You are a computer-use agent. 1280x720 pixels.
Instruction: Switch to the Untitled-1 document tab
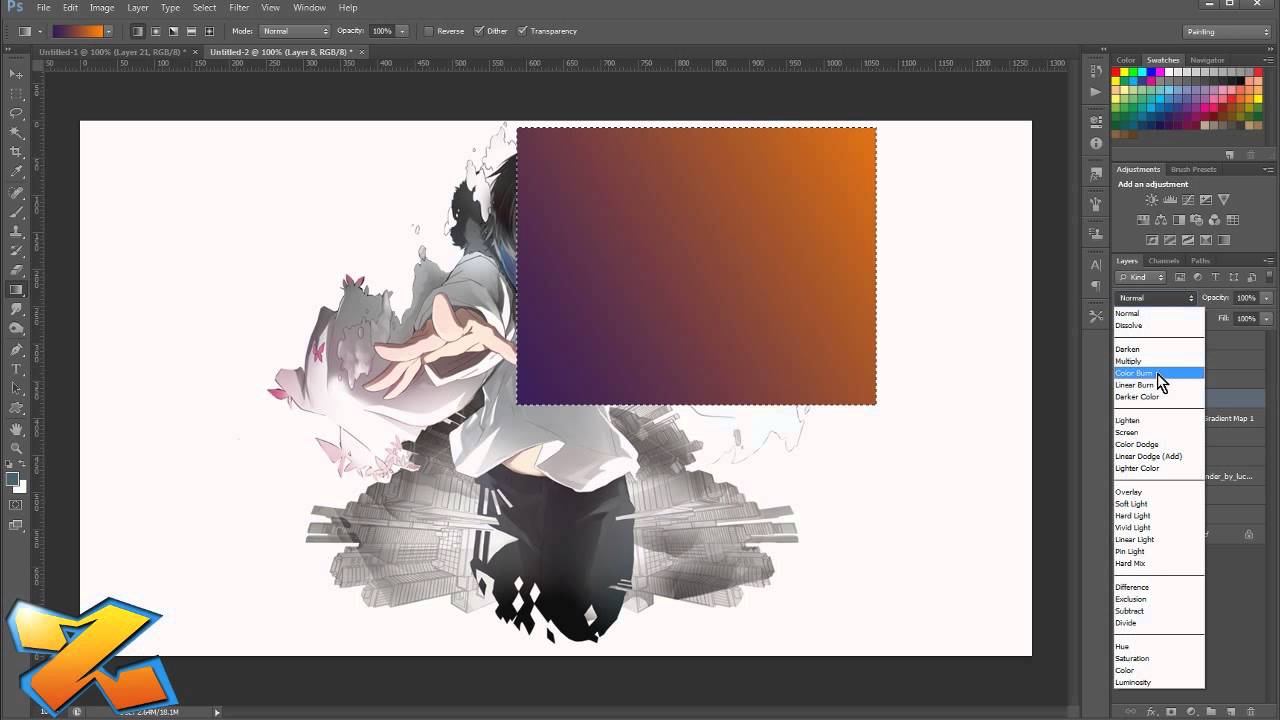pyautogui.click(x=112, y=51)
